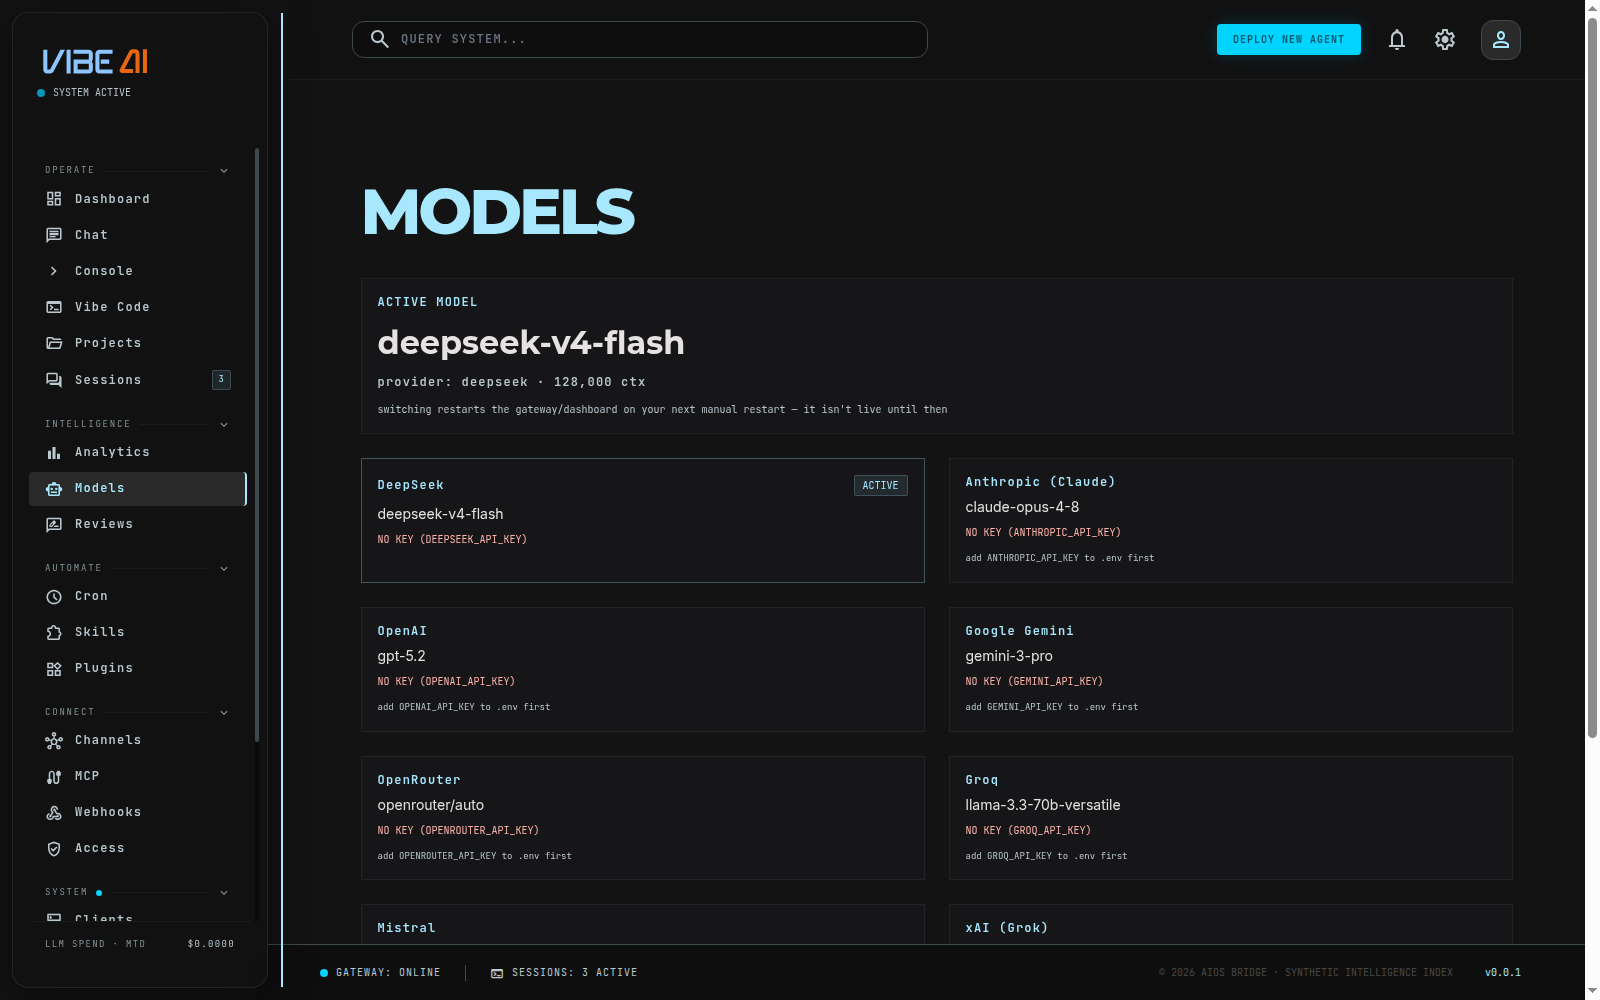Click the sessions terminal icon in status bar
Screen dimensions: 1600x1000
pyautogui.click(x=497, y=973)
